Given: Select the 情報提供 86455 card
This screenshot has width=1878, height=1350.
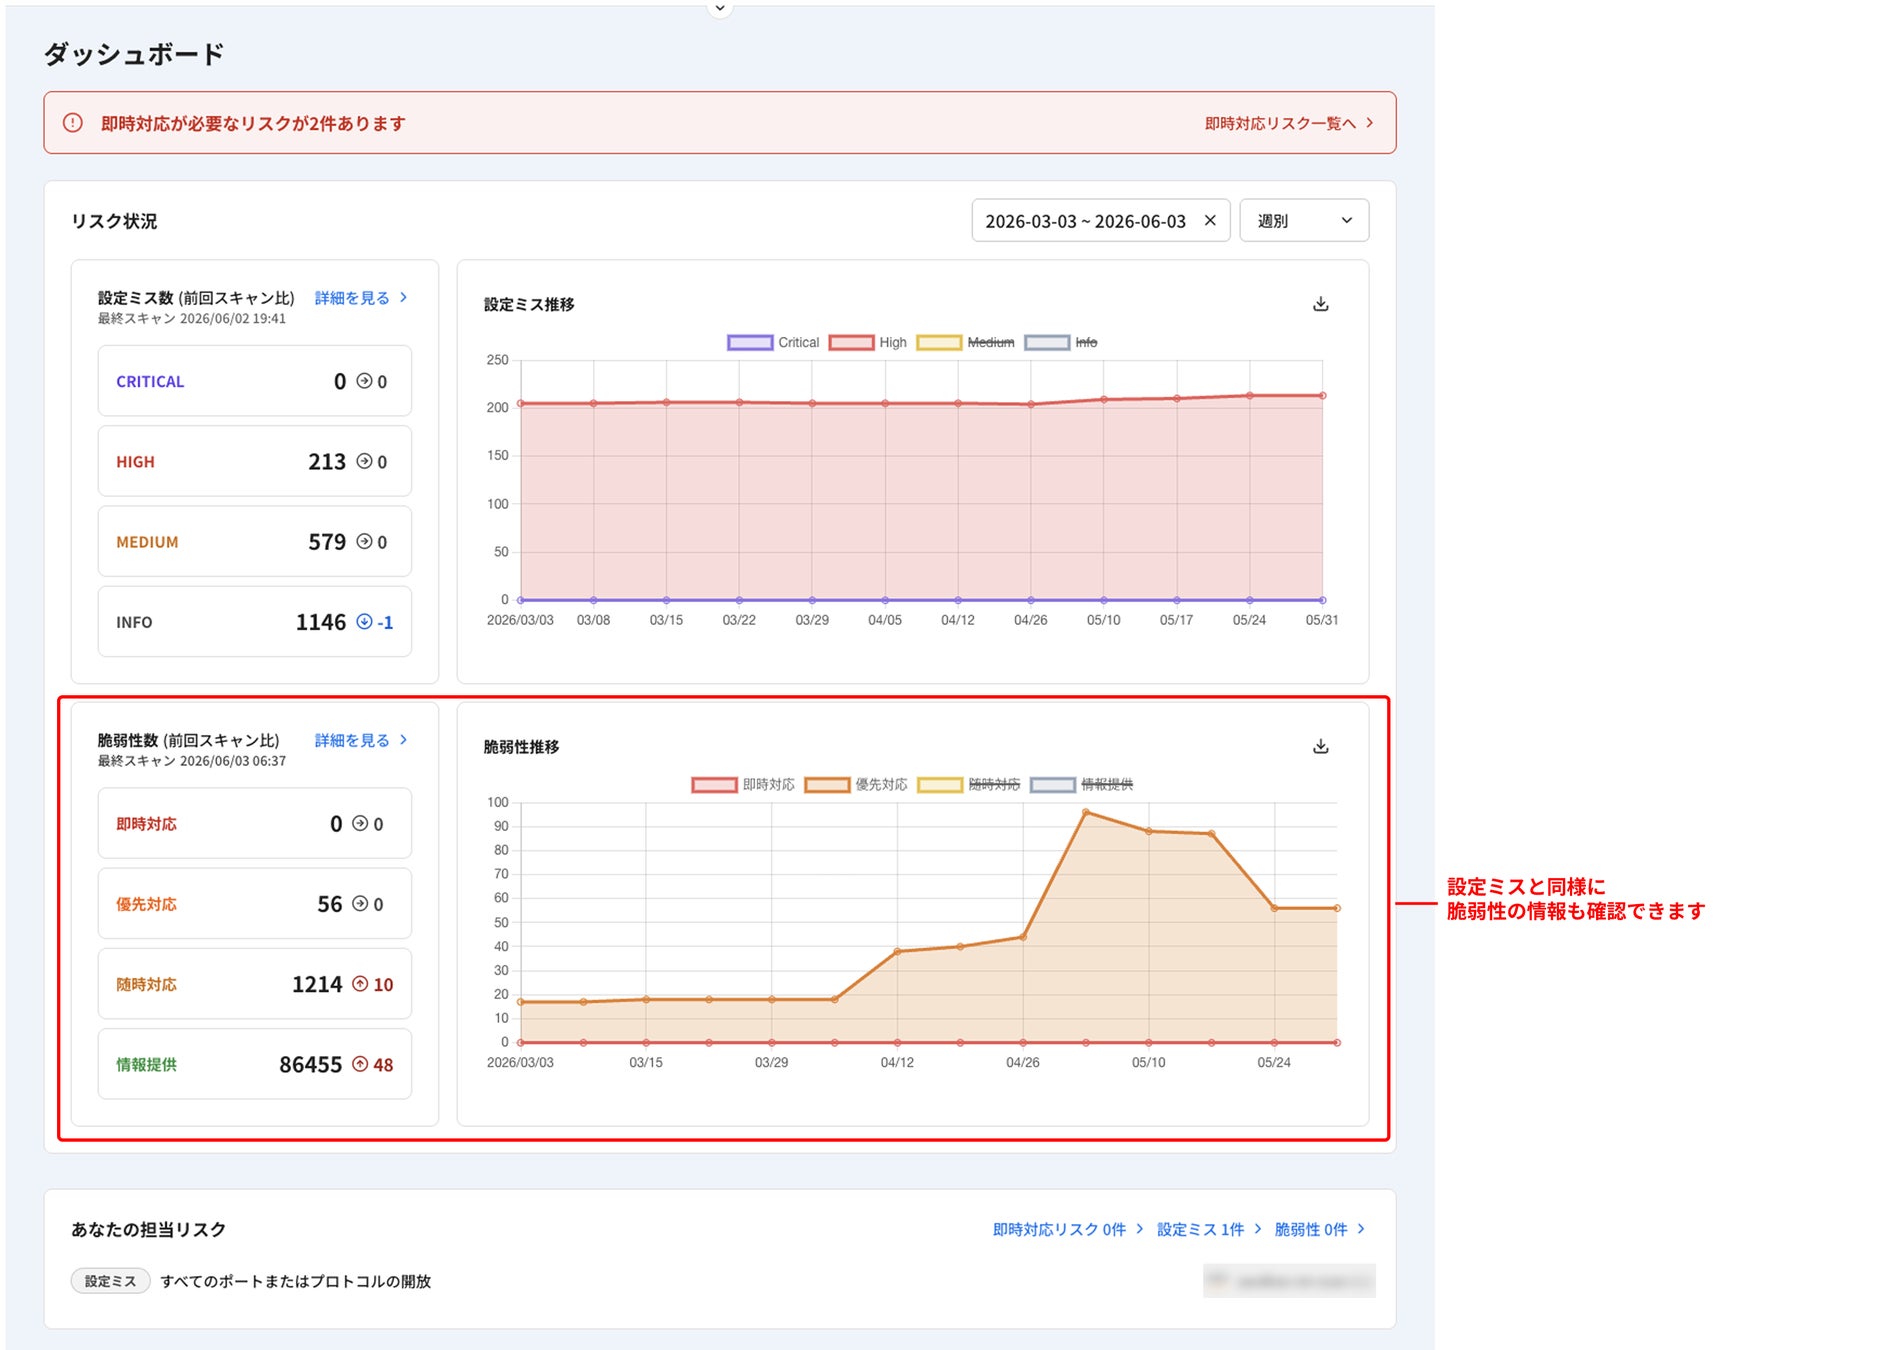Looking at the screenshot, I should point(255,1064).
